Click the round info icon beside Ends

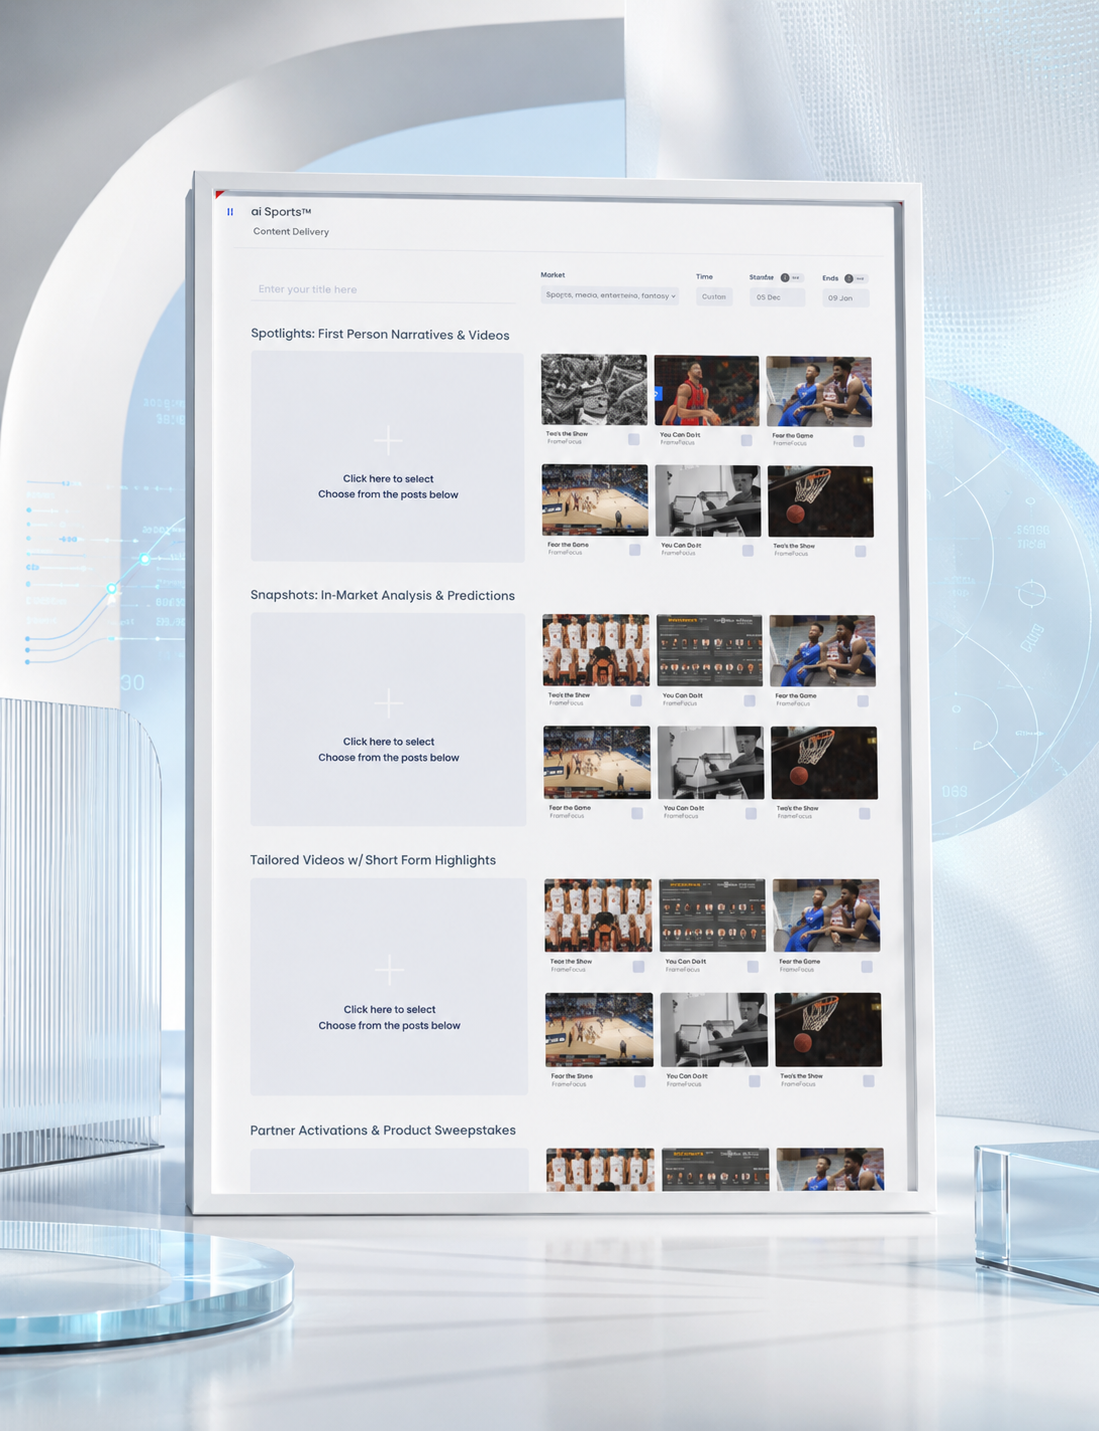pos(849,279)
